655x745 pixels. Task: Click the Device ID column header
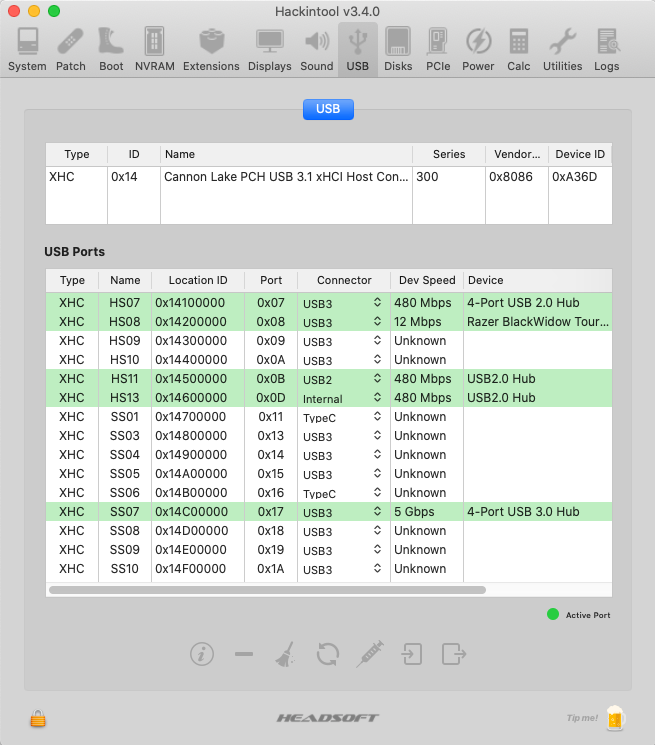(580, 154)
